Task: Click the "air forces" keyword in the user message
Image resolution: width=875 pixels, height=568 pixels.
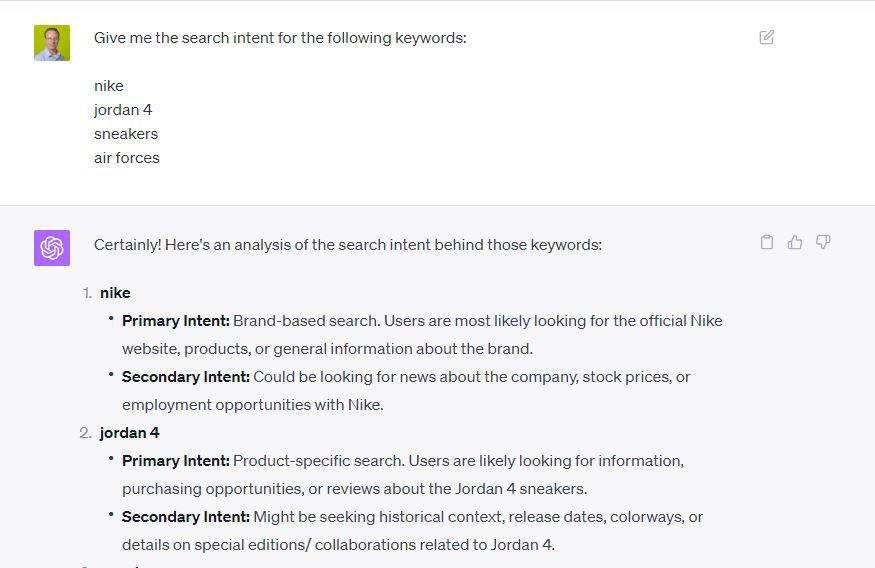Action: click(127, 158)
